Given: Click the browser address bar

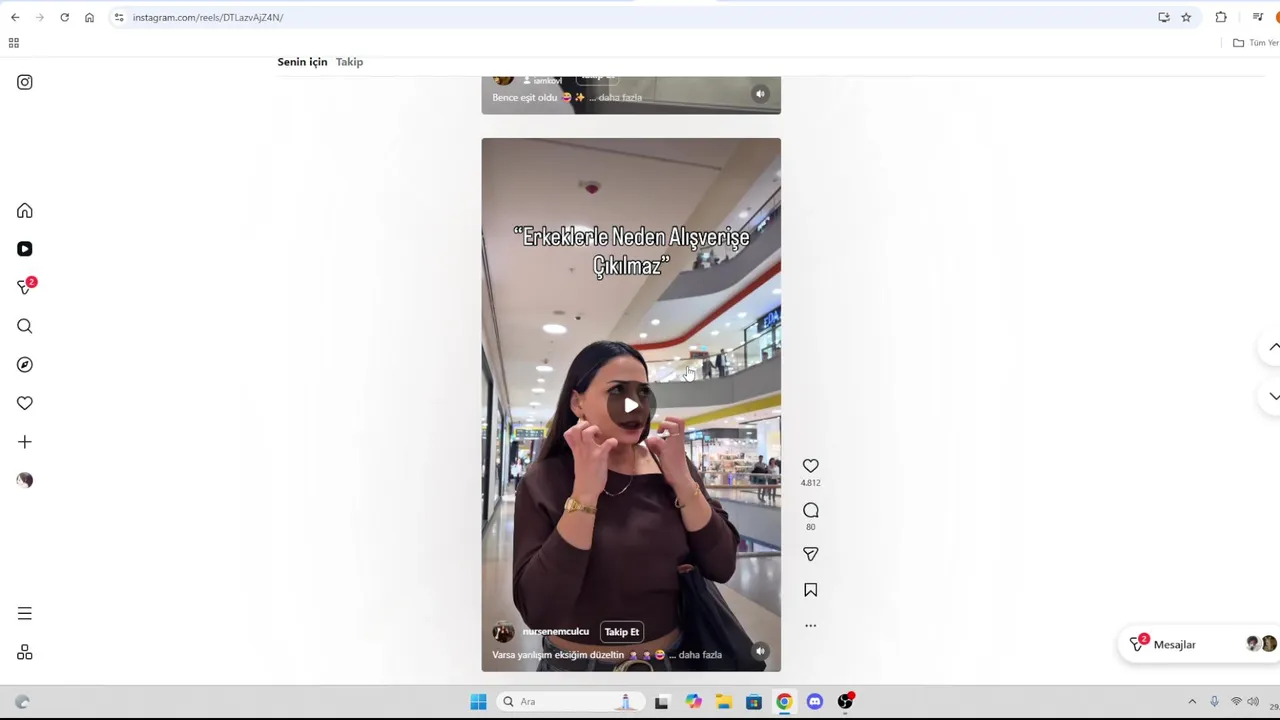Looking at the screenshot, I should [x=630, y=17].
